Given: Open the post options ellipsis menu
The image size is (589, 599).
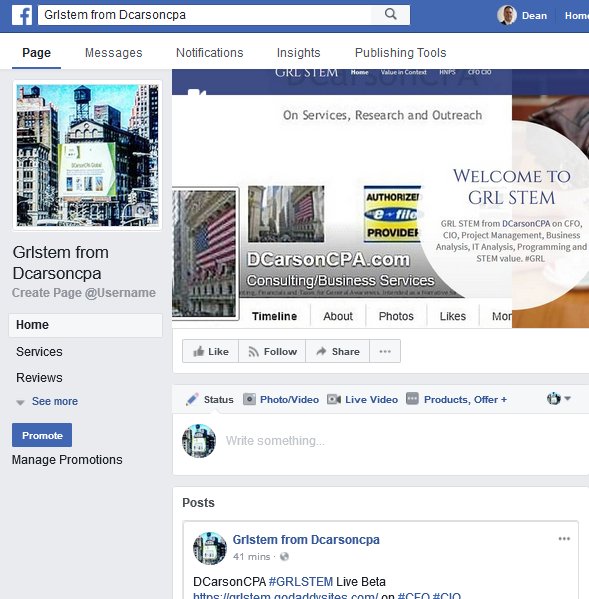Looking at the screenshot, I should tap(564, 539).
